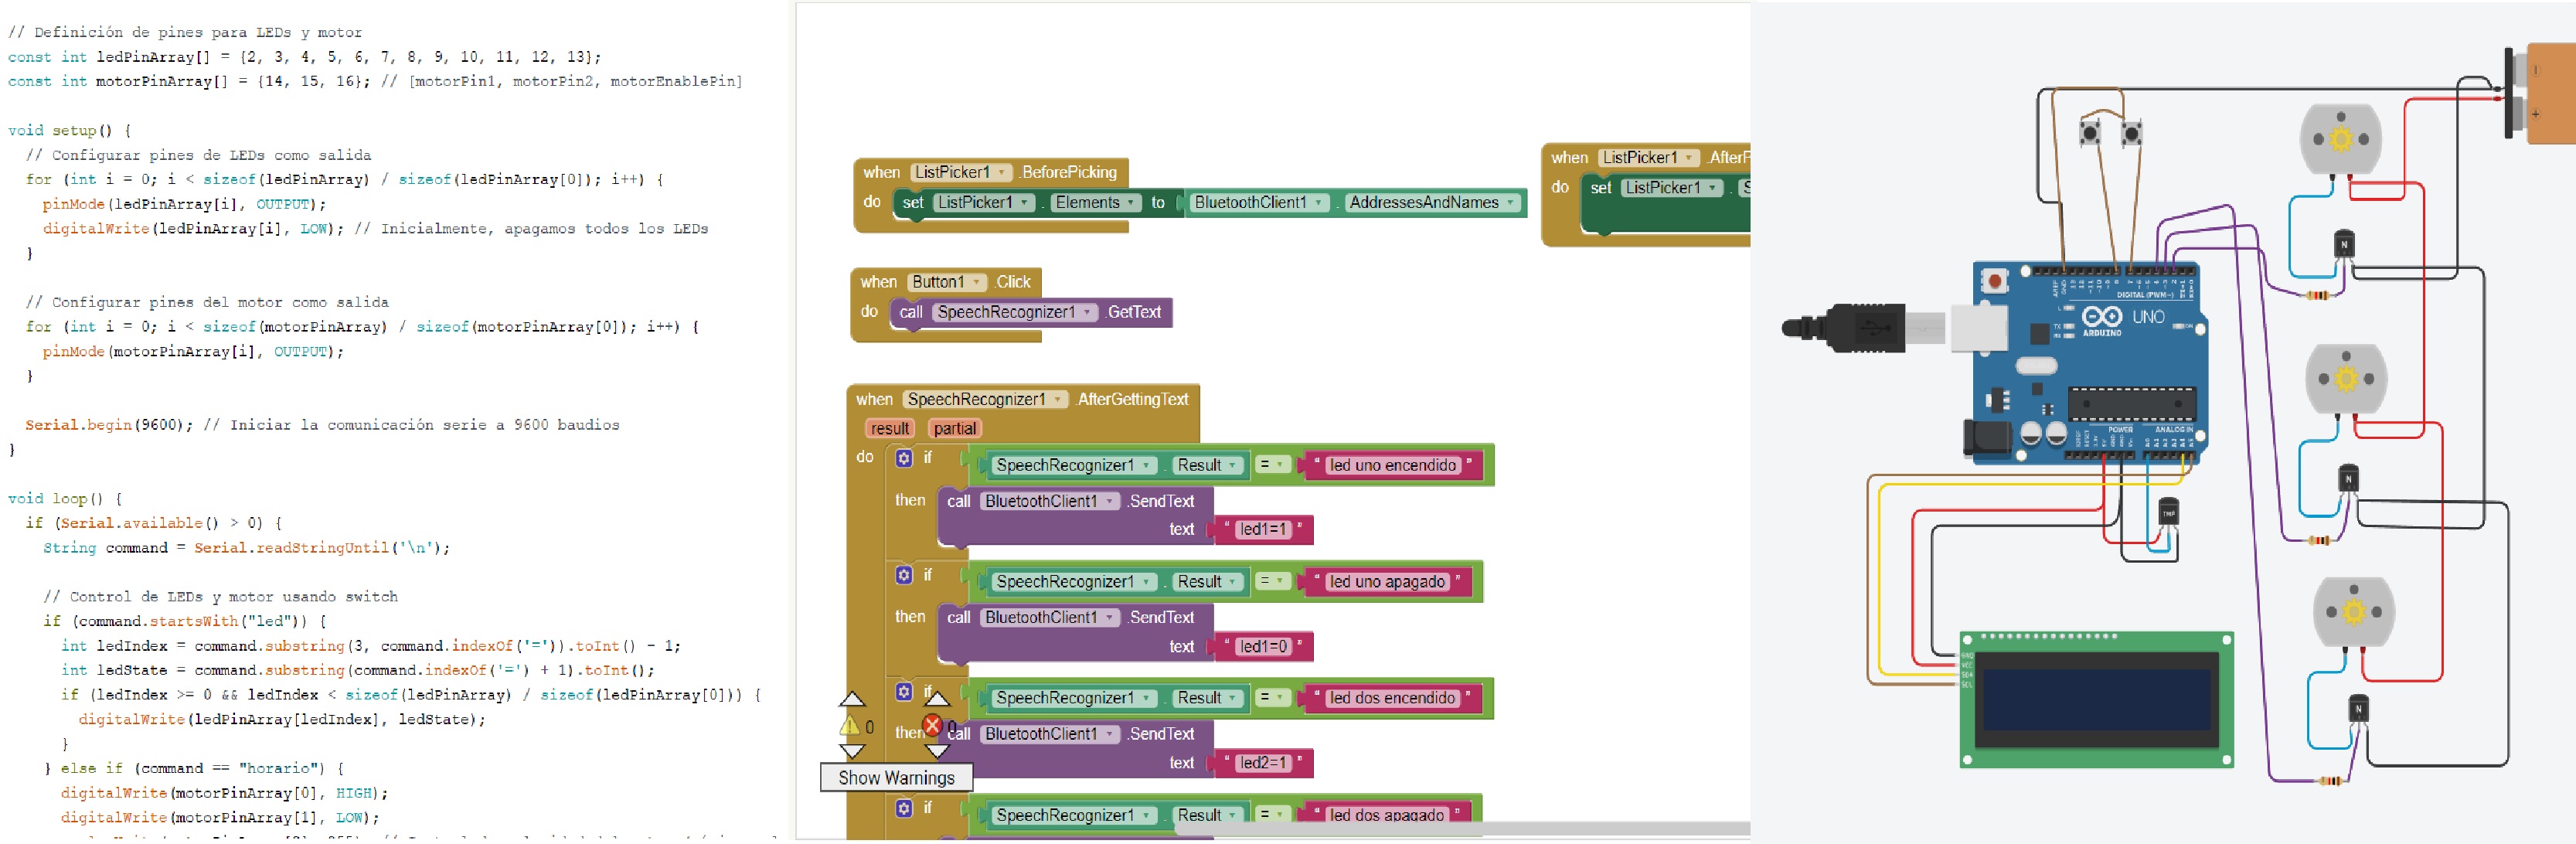The image size is (2576, 844).
Task: Click the Arduino UNO red reset button
Action: [1995, 281]
